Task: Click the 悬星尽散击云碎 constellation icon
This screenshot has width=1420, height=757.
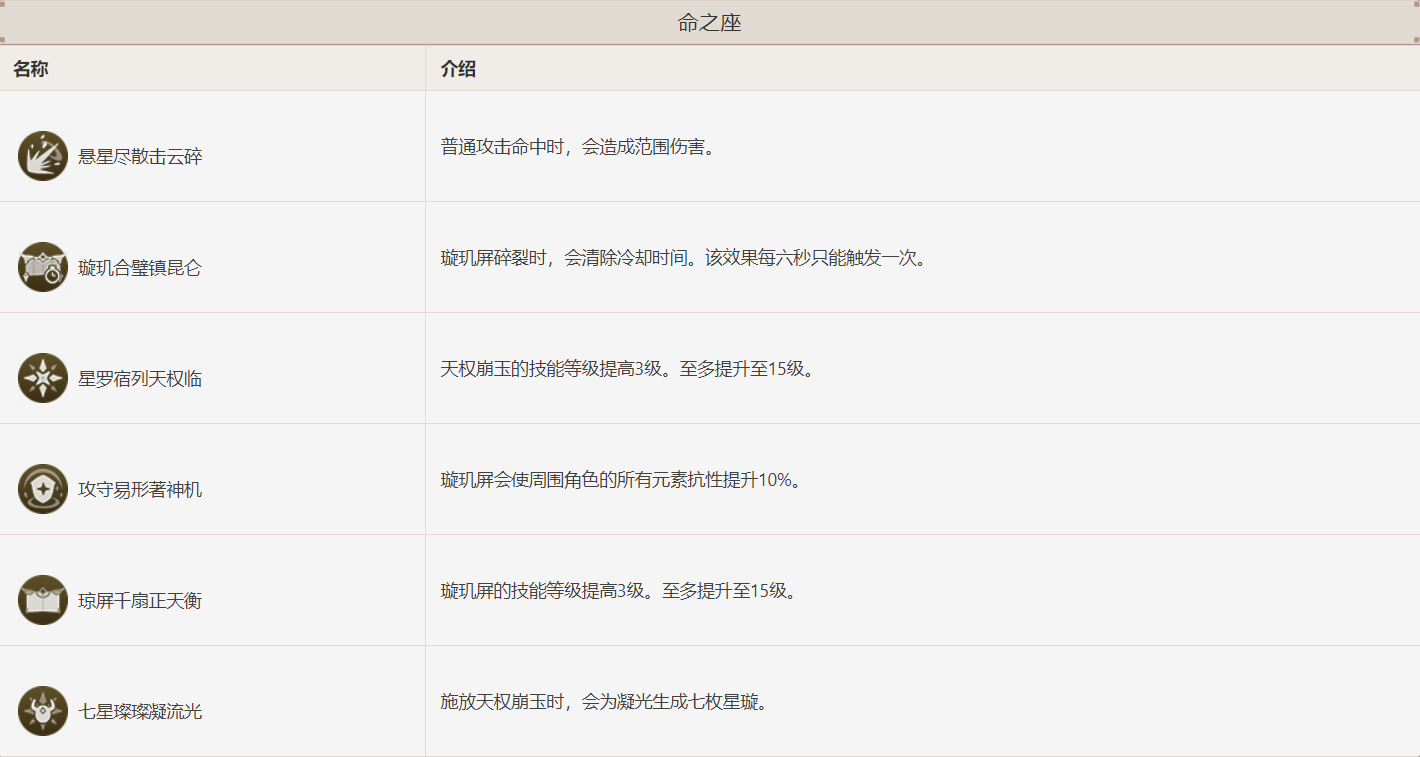Action: [x=43, y=156]
